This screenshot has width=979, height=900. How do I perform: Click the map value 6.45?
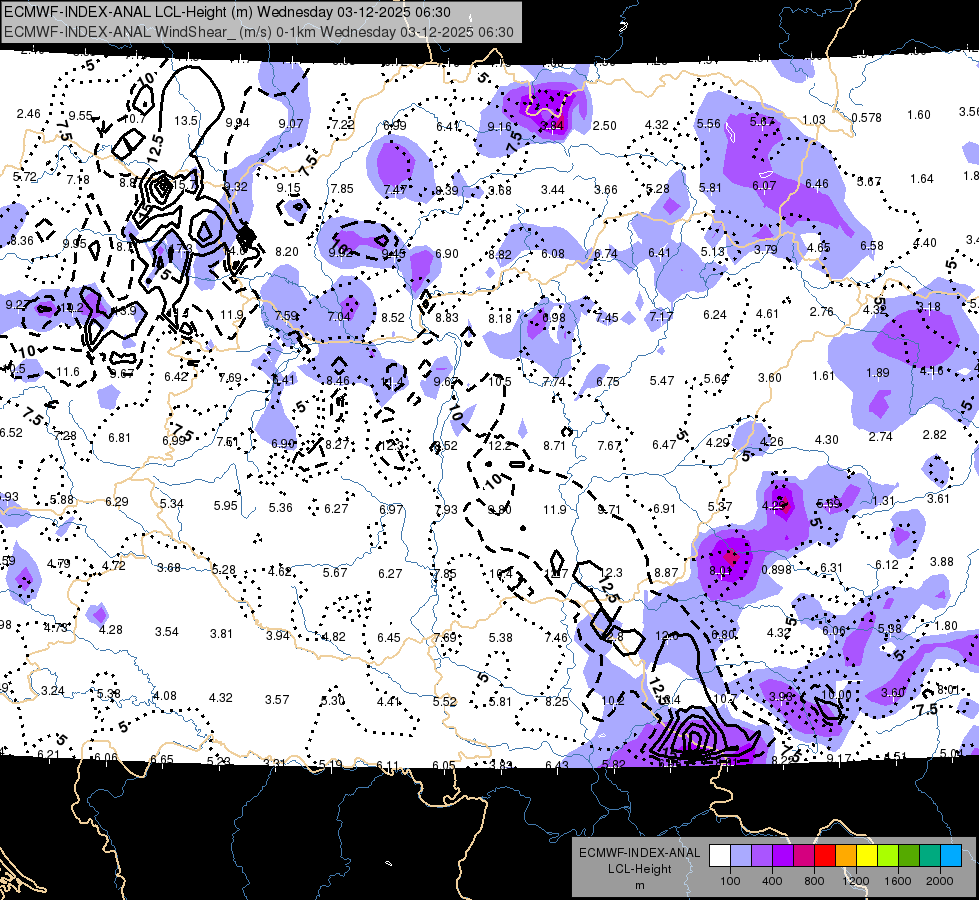388,638
